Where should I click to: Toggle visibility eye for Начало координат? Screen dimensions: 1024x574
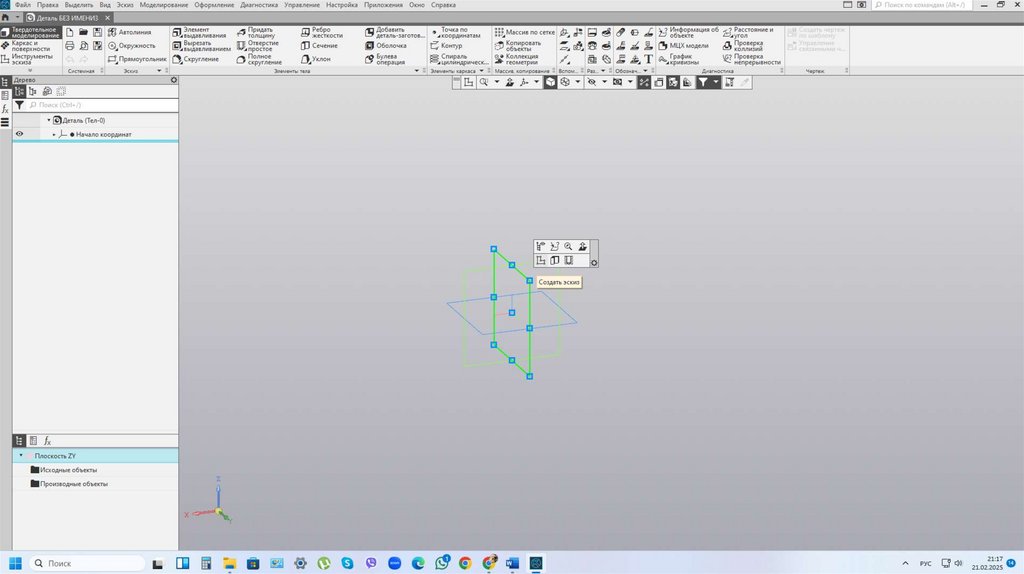click(x=20, y=134)
